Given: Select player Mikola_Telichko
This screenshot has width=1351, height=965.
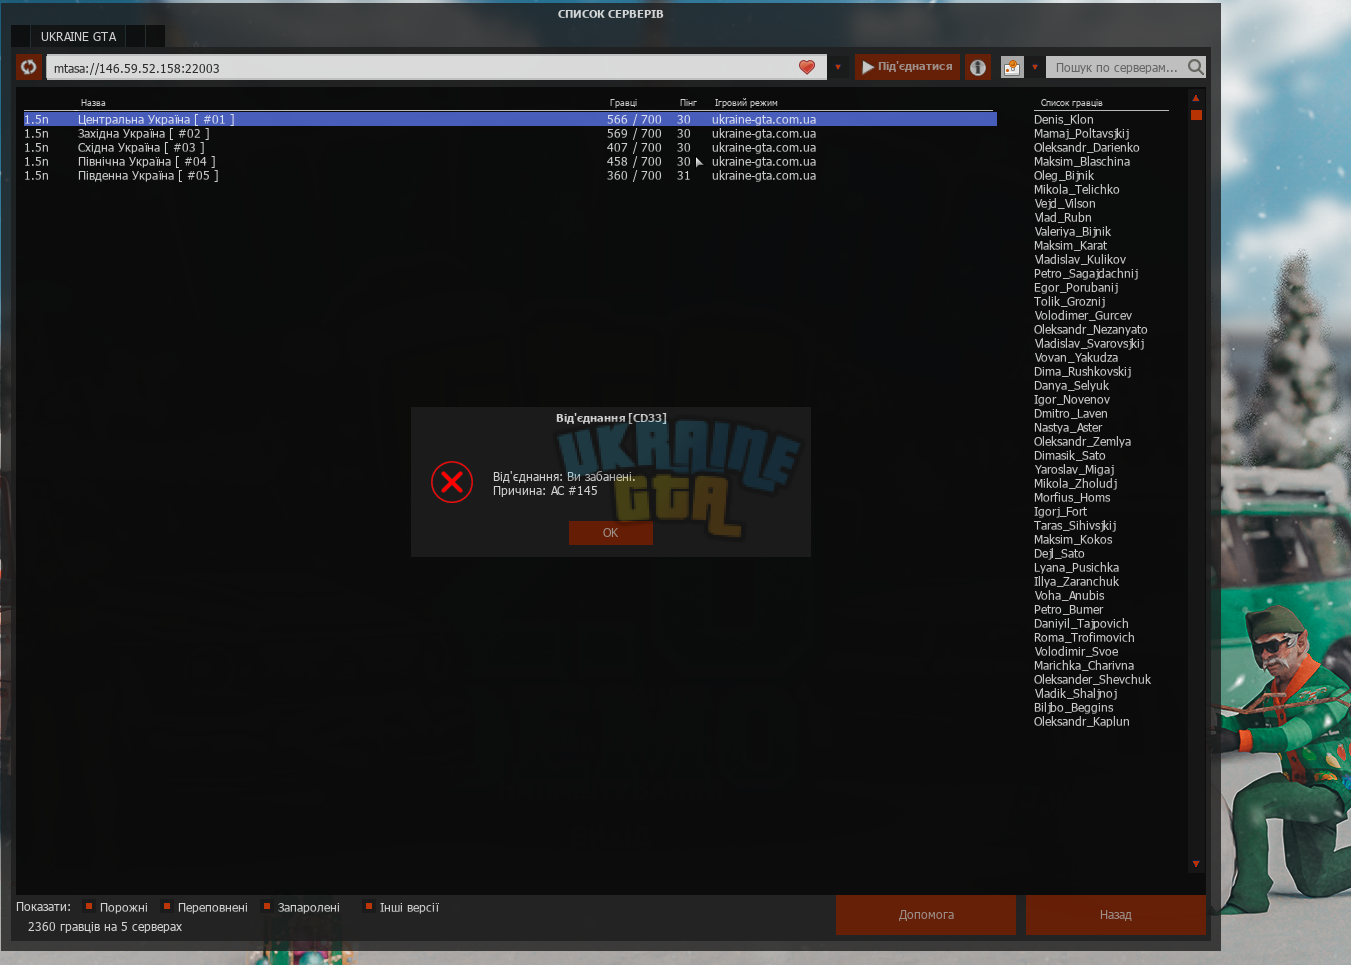Looking at the screenshot, I should coord(1076,189).
